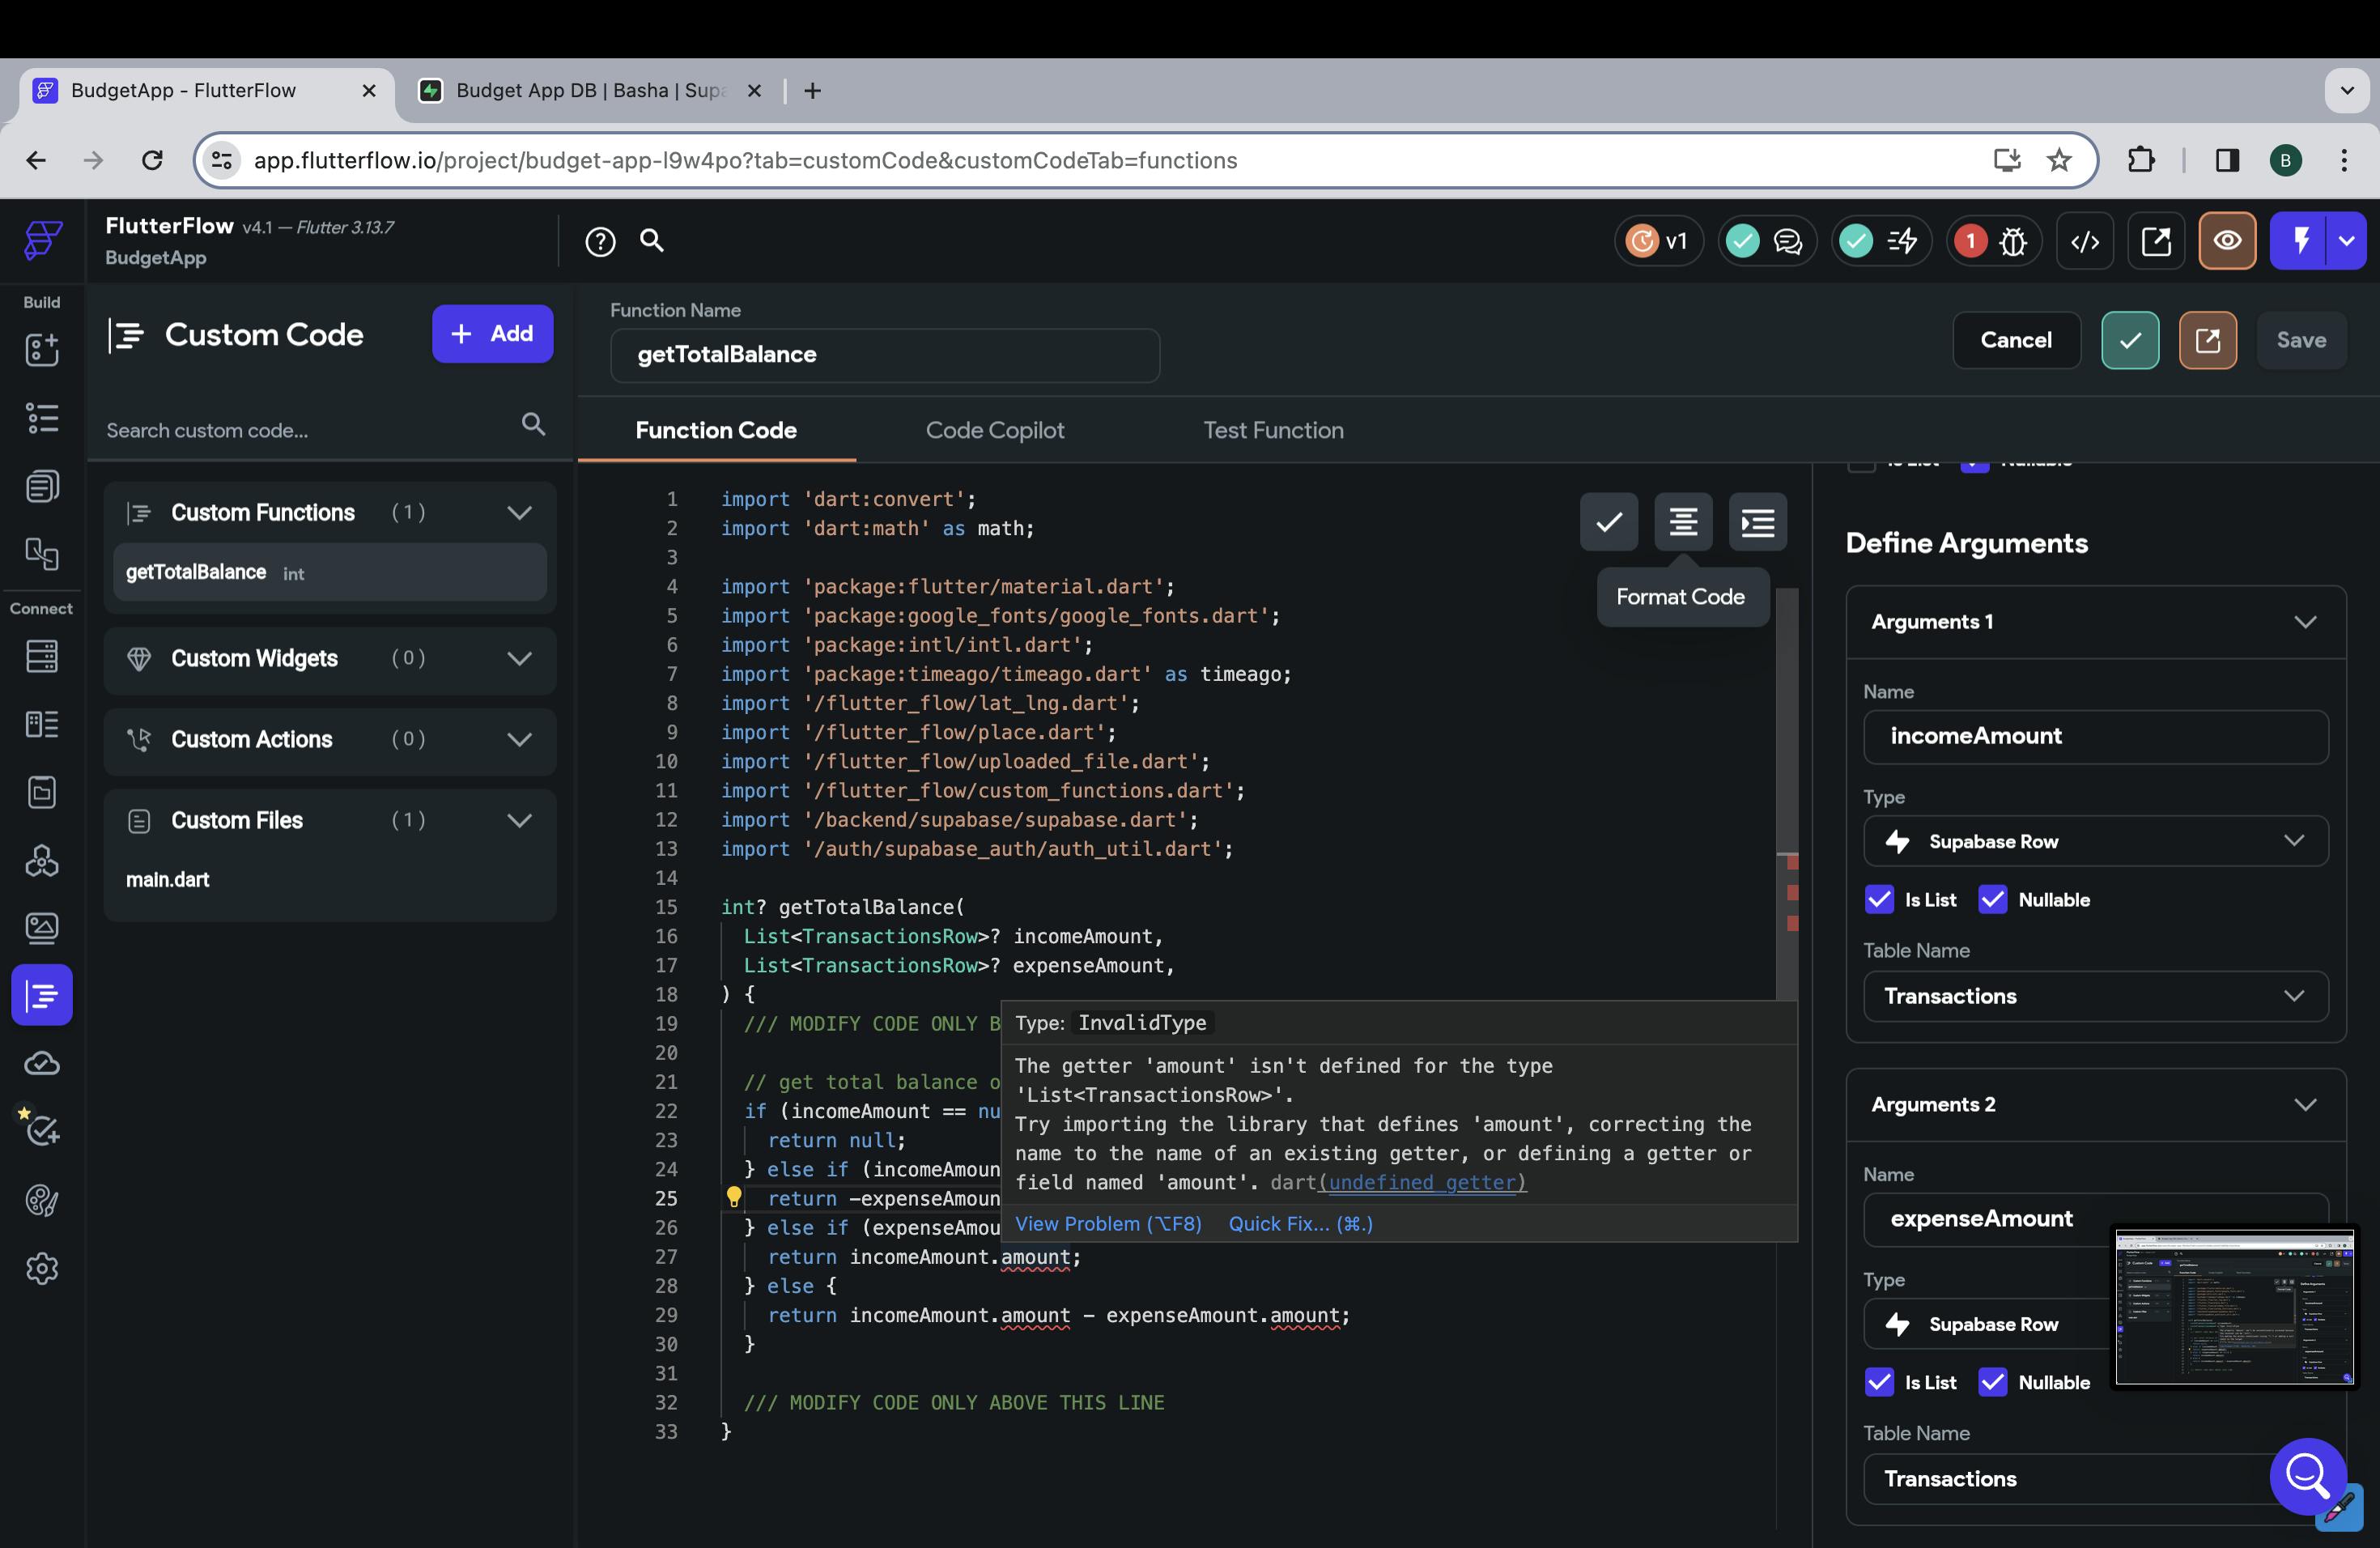Click the check errors icon above the code

point(1609,521)
